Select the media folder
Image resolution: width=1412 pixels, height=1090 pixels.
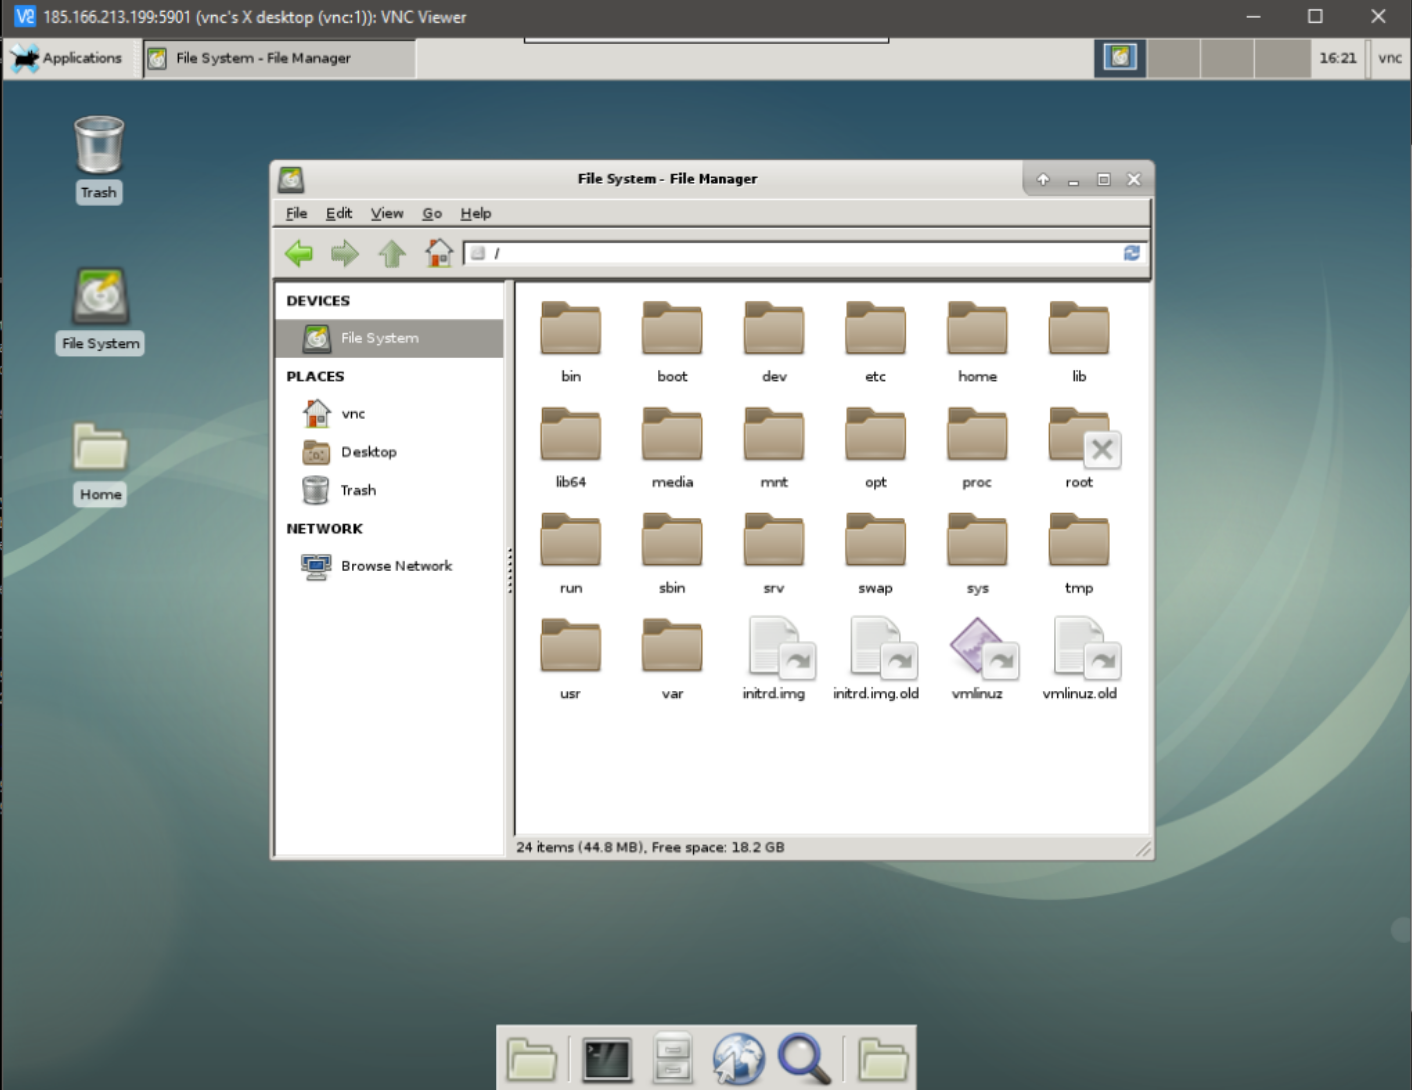pyautogui.click(x=672, y=447)
